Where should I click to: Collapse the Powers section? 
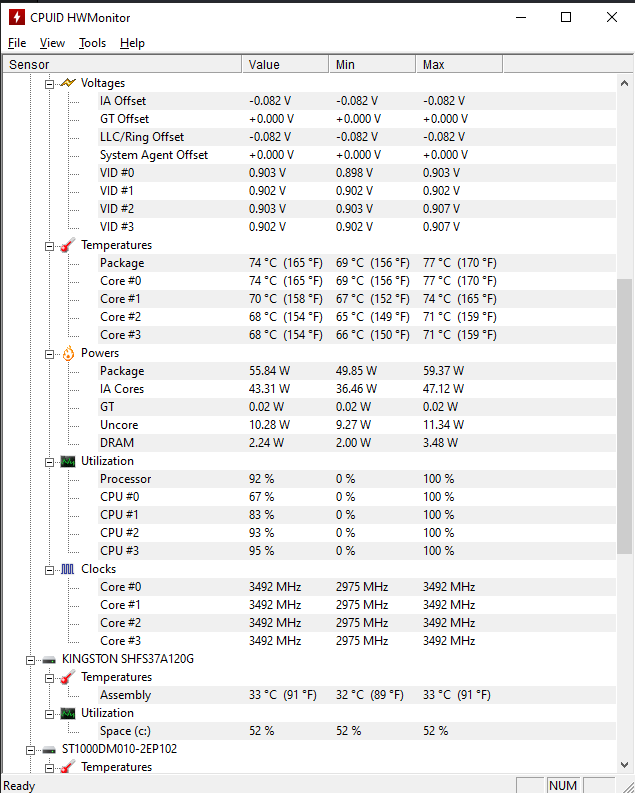[x=49, y=353]
